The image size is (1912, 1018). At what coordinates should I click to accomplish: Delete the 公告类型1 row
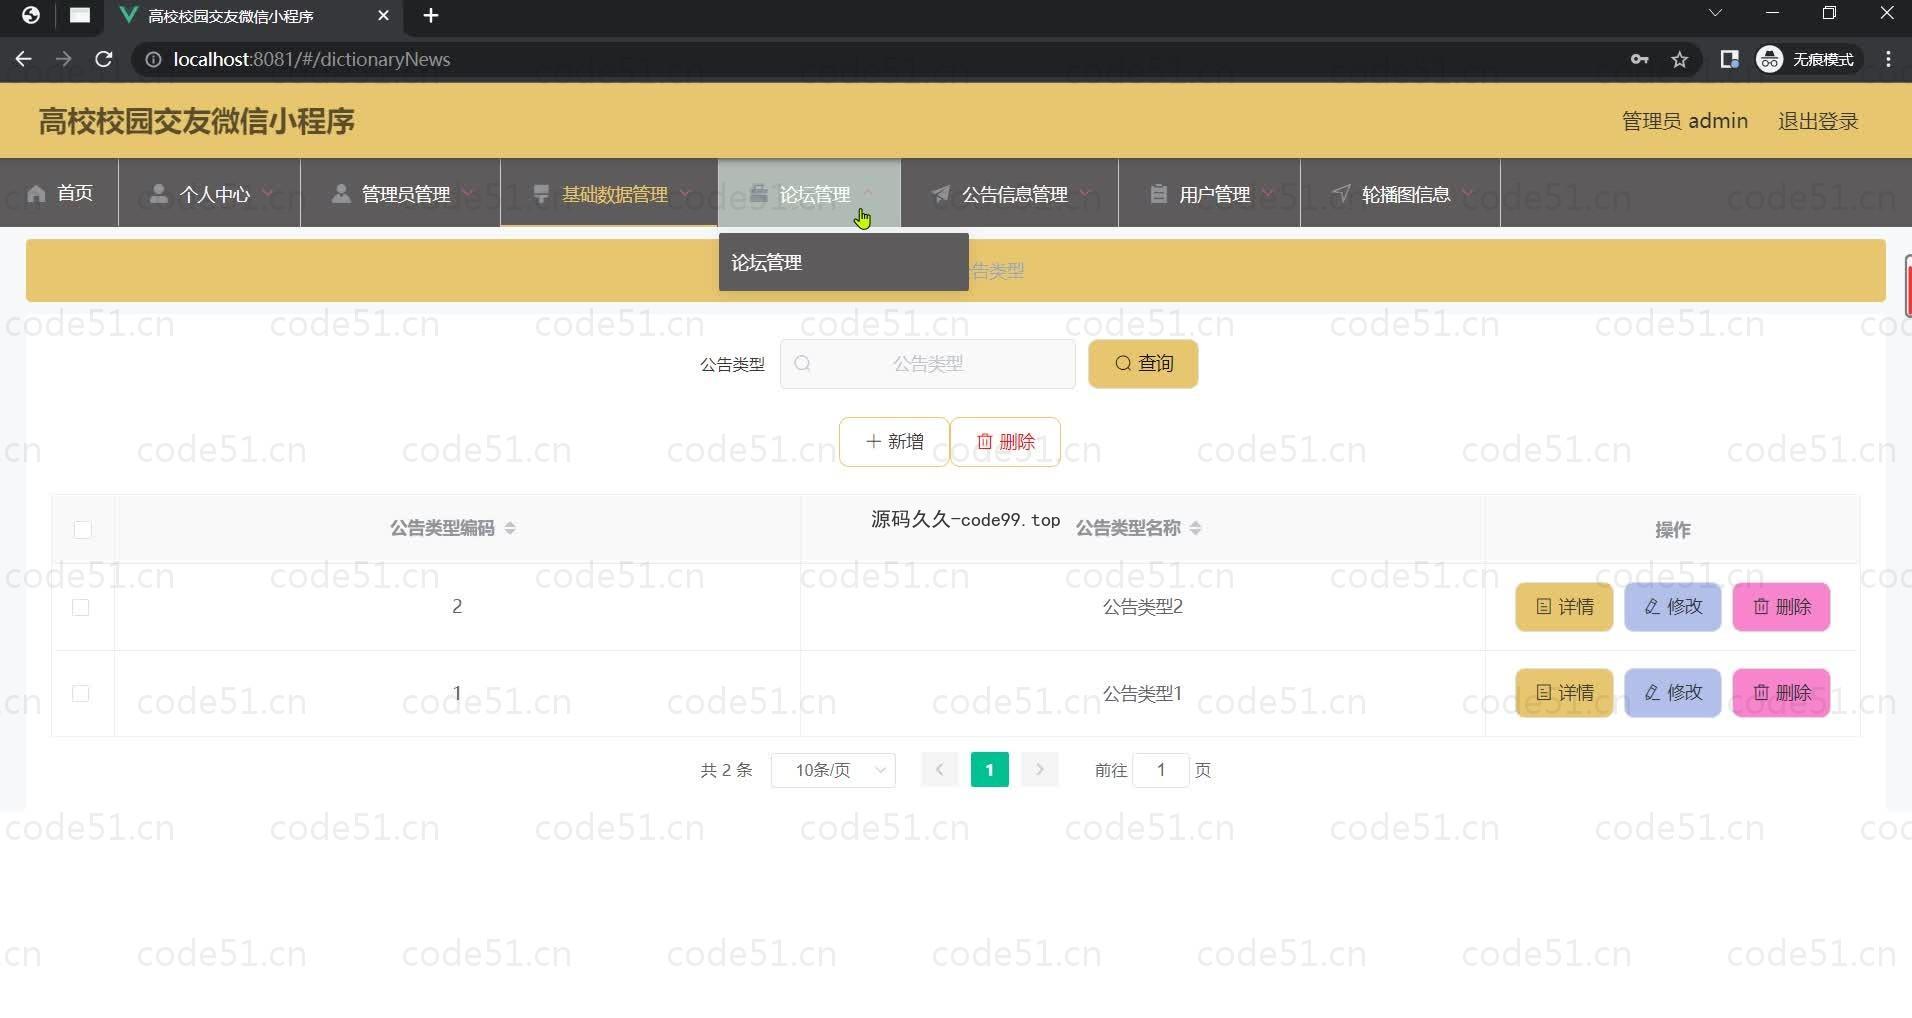tap(1781, 693)
